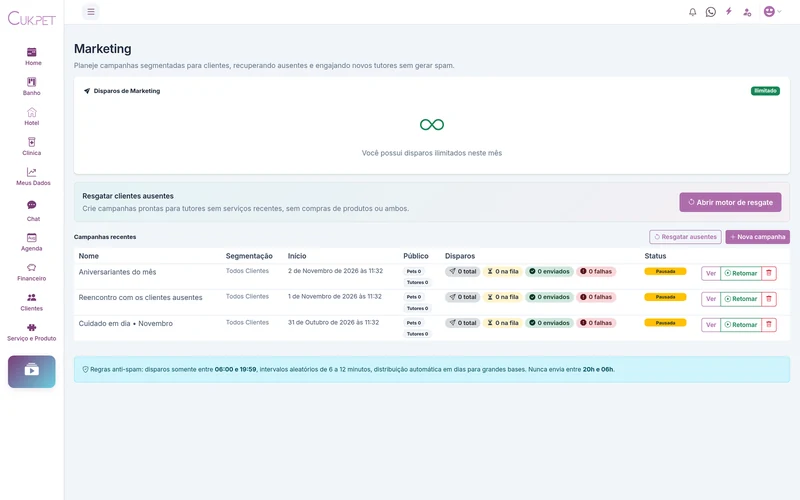The image size is (800, 500).
Task: Click date 31 de Outubro de 2026 às 11:32
Action: click(333, 322)
